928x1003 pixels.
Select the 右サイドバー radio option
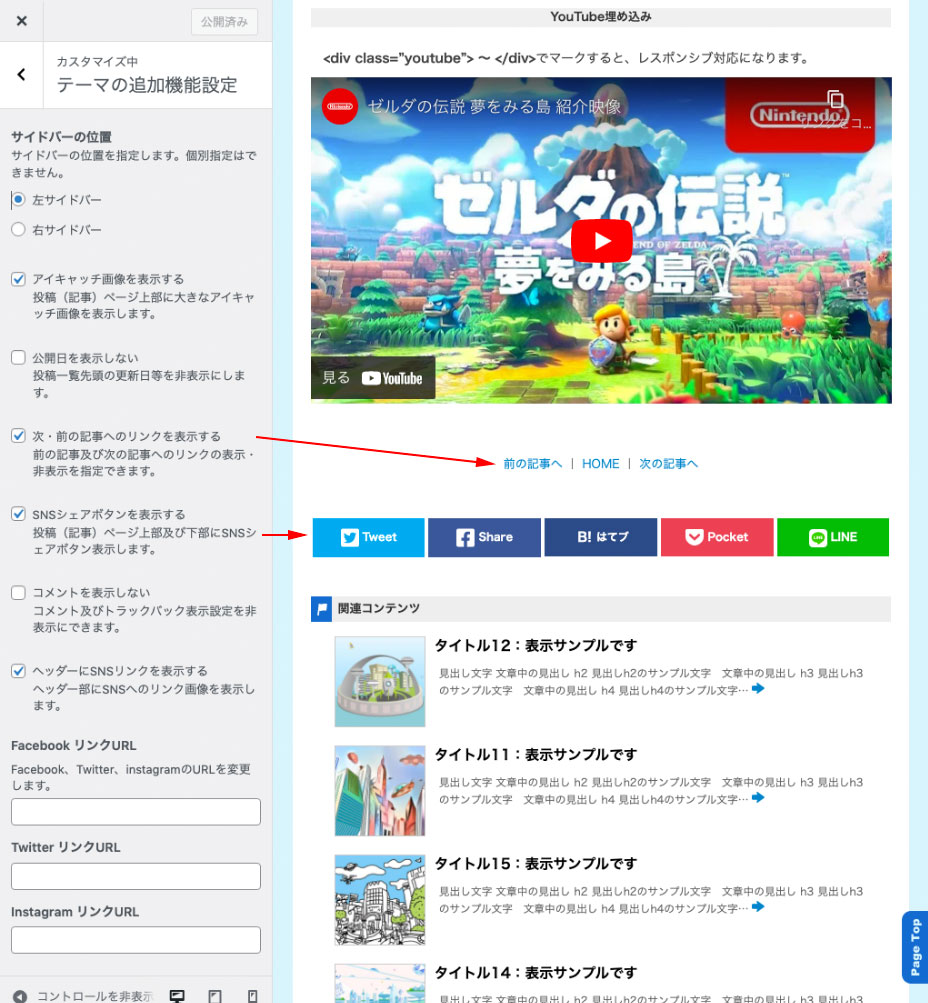click(19, 229)
